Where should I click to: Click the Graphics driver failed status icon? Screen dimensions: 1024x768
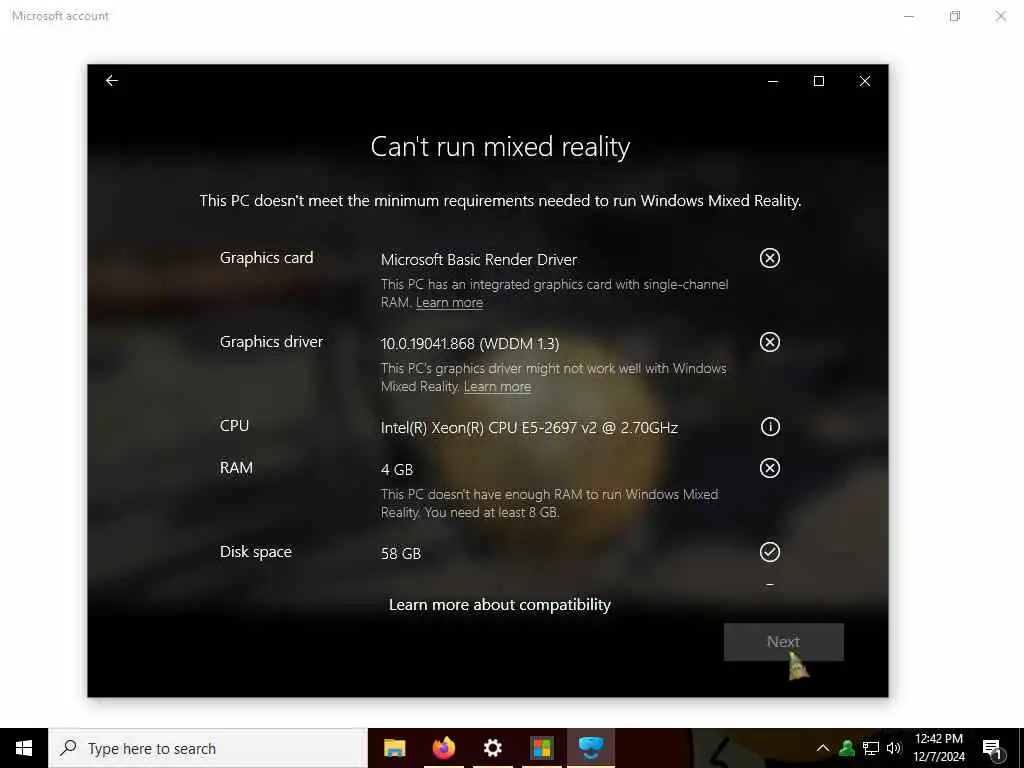click(x=770, y=342)
